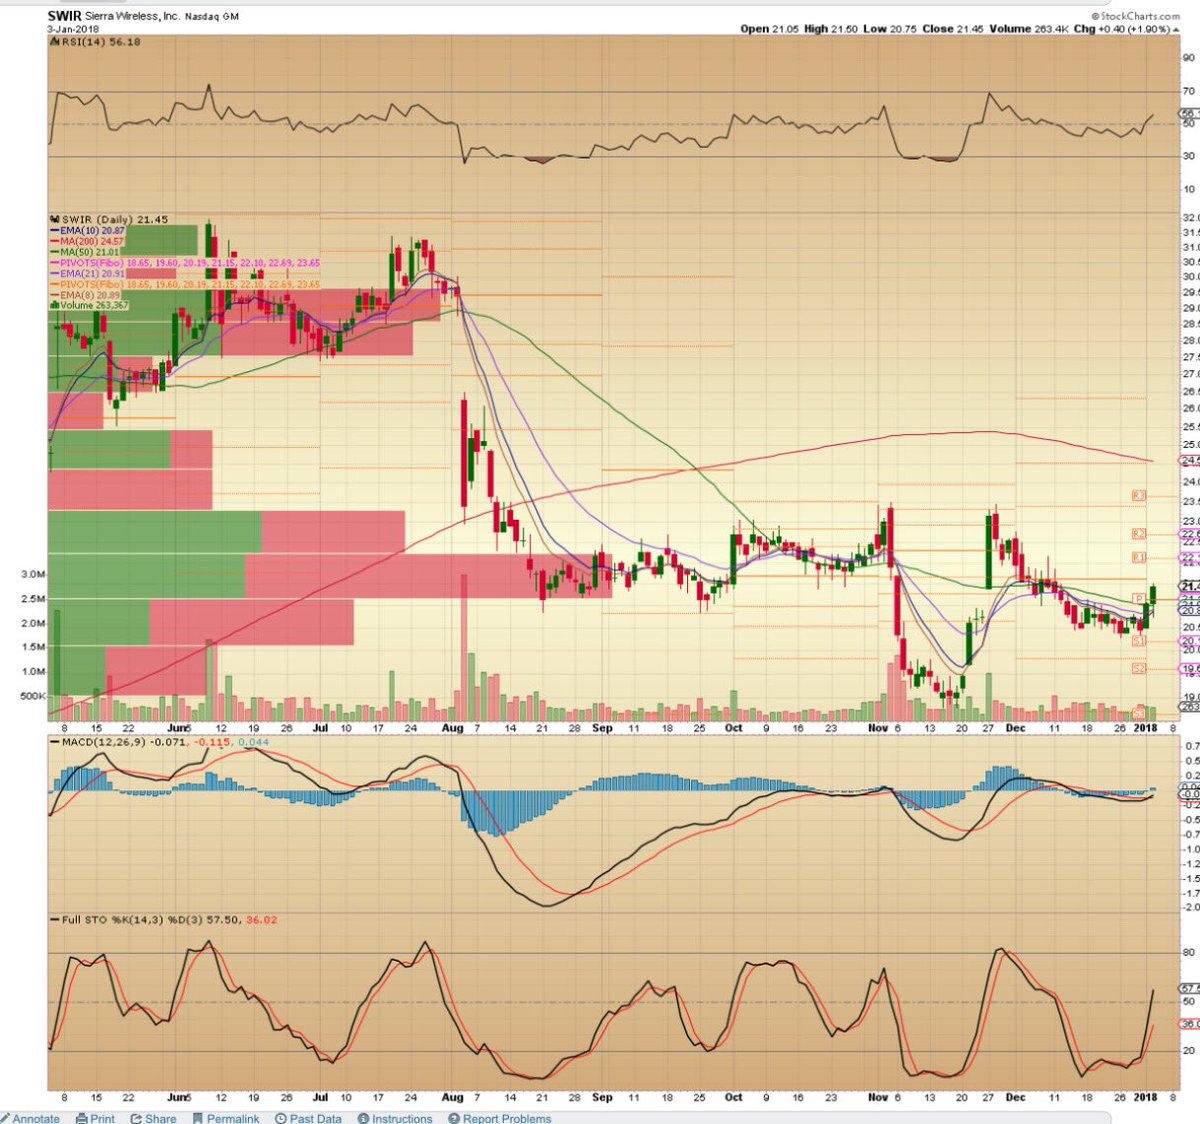Toggle the MA(50) overlay visibility
1200x1124 pixels.
pyautogui.click(x=55, y=251)
